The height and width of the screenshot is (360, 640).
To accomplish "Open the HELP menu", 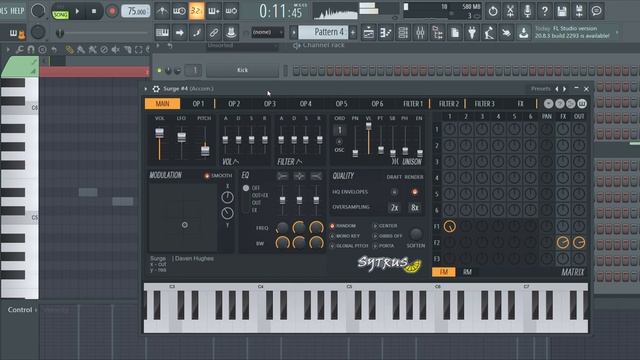I will [x=17, y=11].
